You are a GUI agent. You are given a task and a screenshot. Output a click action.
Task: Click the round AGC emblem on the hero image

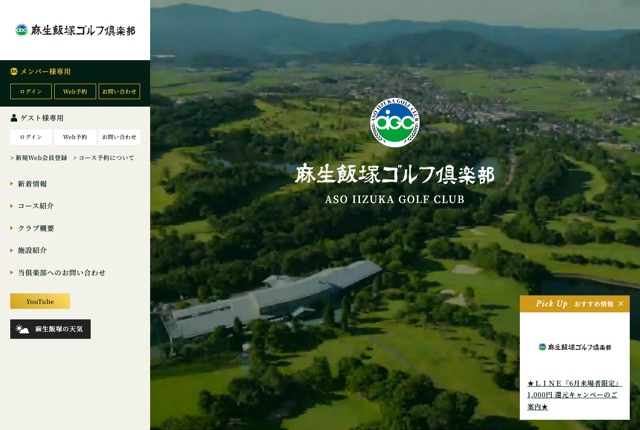coord(394,122)
